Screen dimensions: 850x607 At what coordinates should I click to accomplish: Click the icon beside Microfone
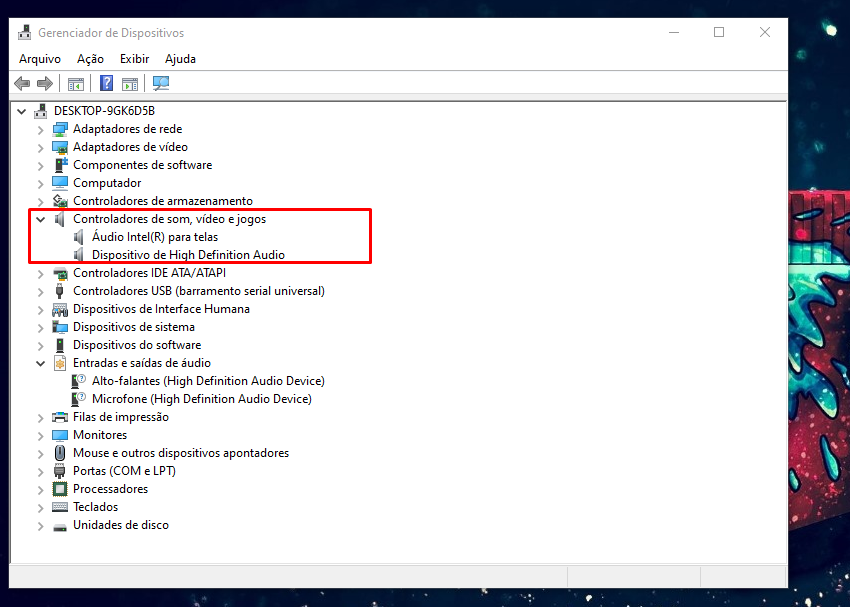tap(79, 398)
